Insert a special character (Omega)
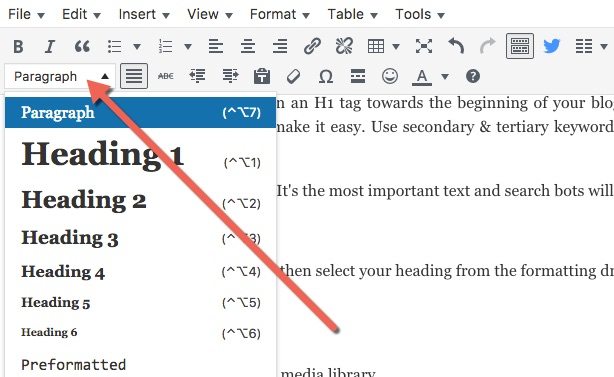614x377 pixels. point(326,76)
